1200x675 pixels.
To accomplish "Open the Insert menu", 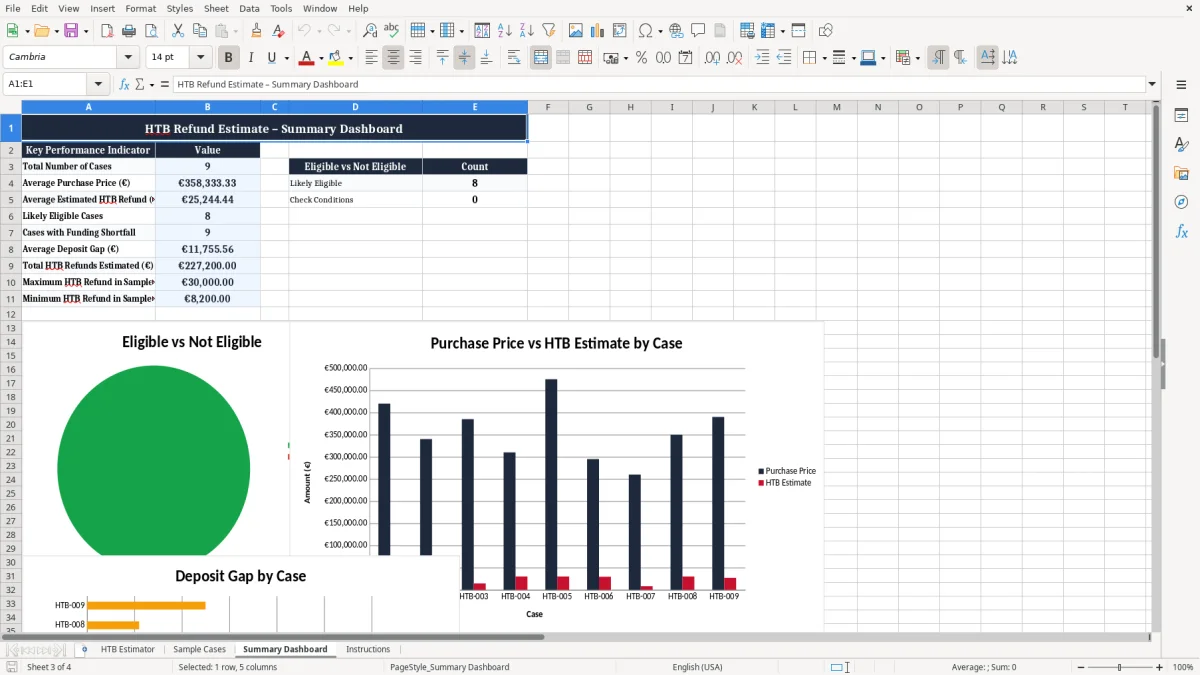I will [x=102, y=8].
